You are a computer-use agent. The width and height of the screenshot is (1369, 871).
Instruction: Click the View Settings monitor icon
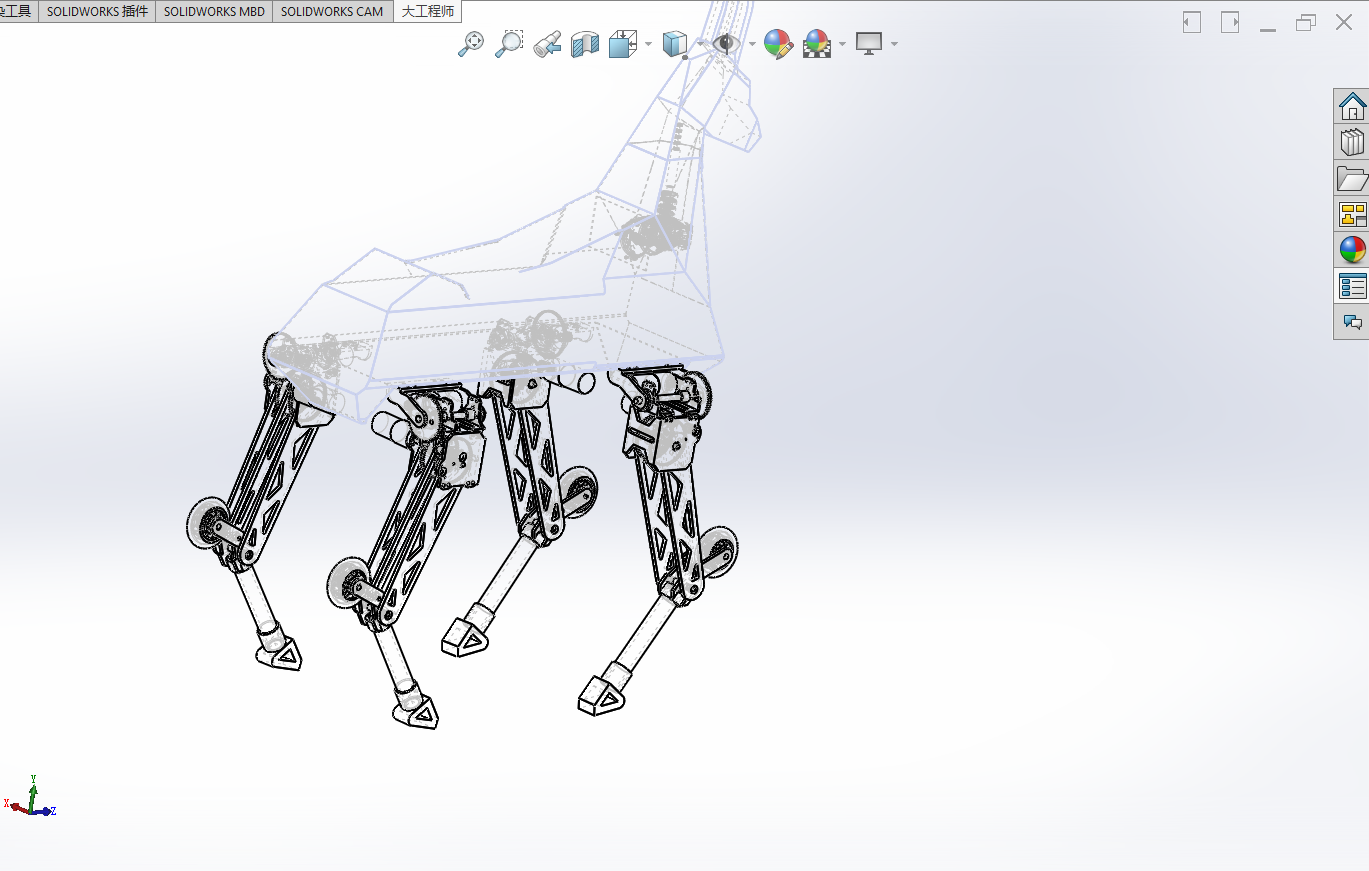pos(869,43)
